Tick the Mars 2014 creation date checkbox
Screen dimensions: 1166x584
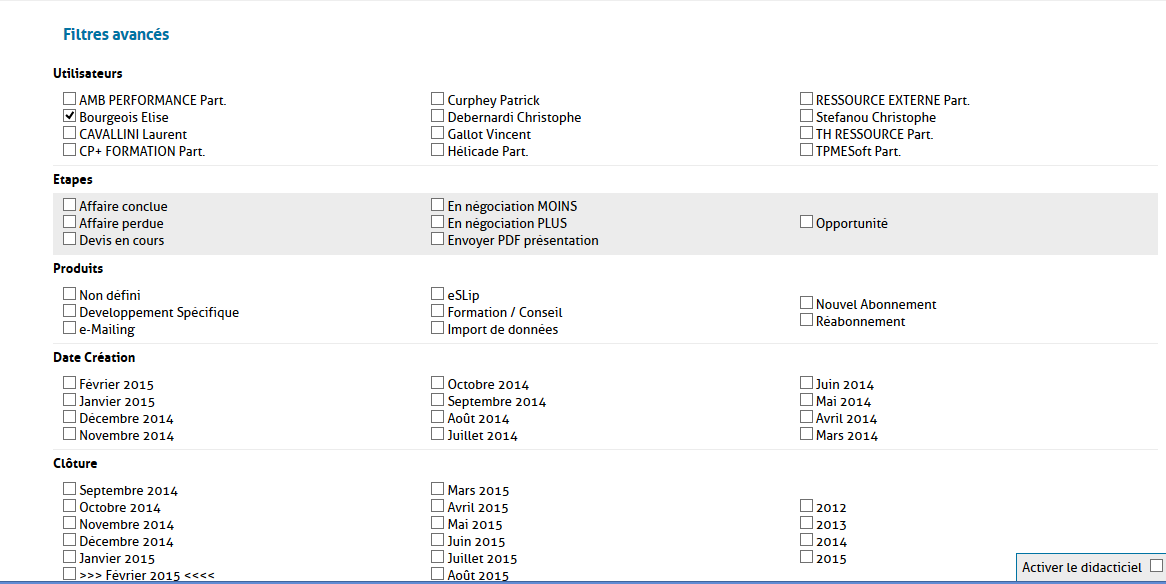(x=806, y=434)
